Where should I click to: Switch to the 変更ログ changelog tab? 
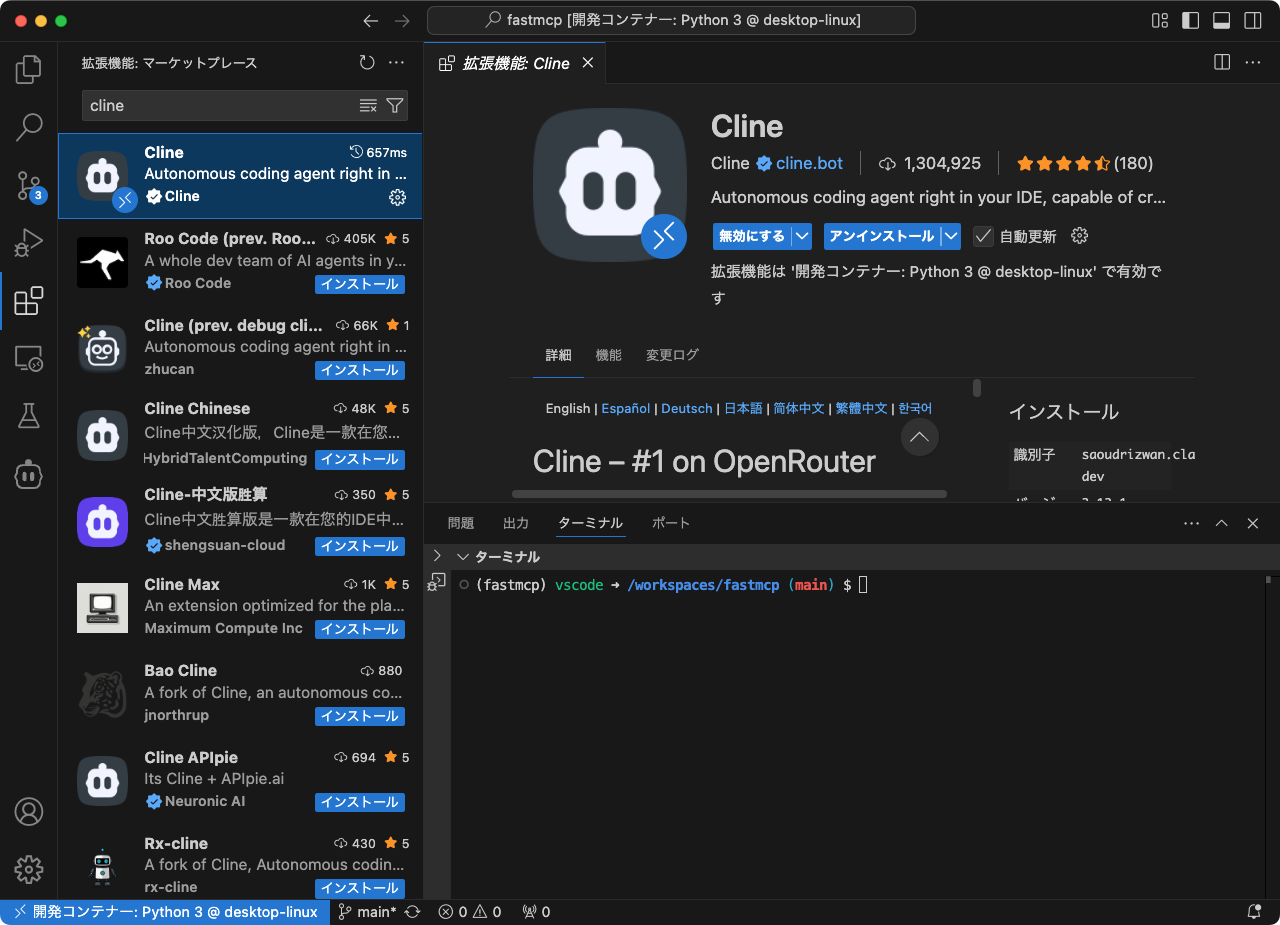pyautogui.click(x=672, y=354)
